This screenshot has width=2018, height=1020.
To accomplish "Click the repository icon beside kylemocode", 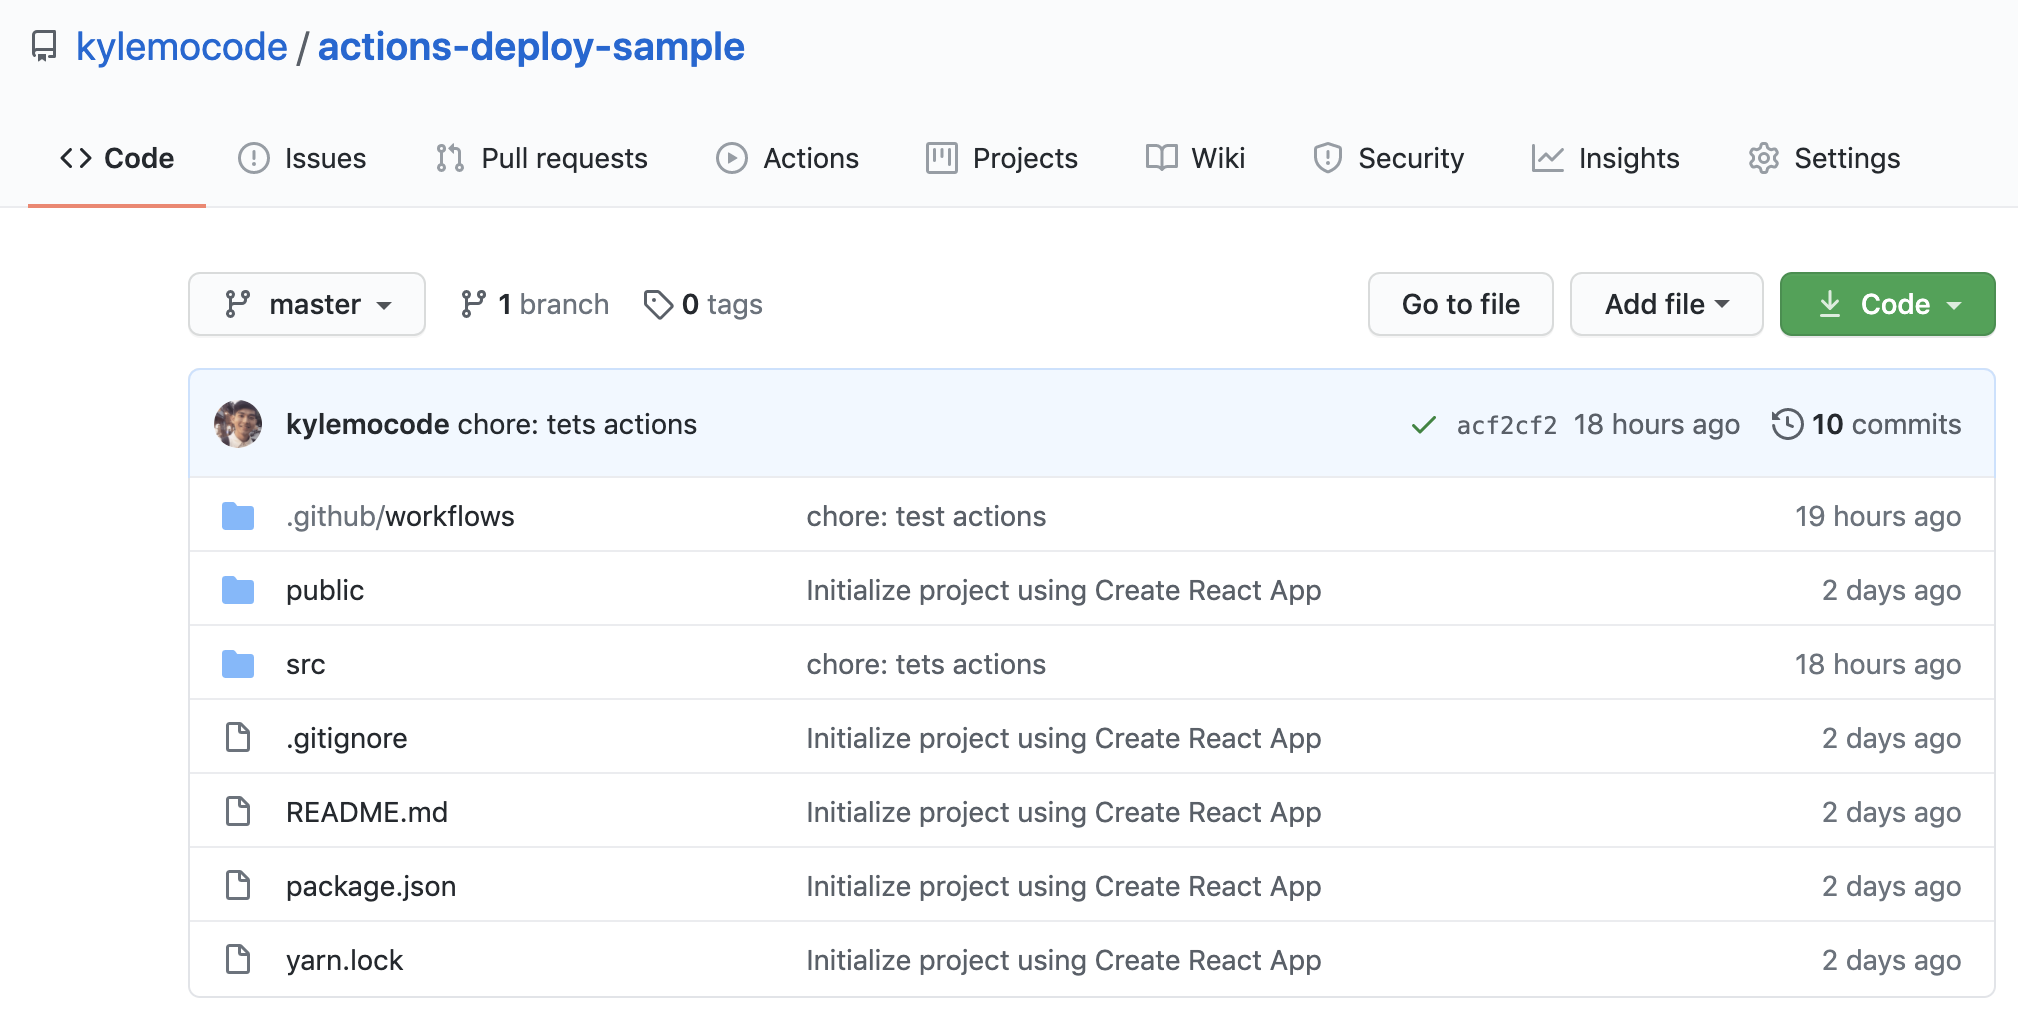I will tap(44, 46).
